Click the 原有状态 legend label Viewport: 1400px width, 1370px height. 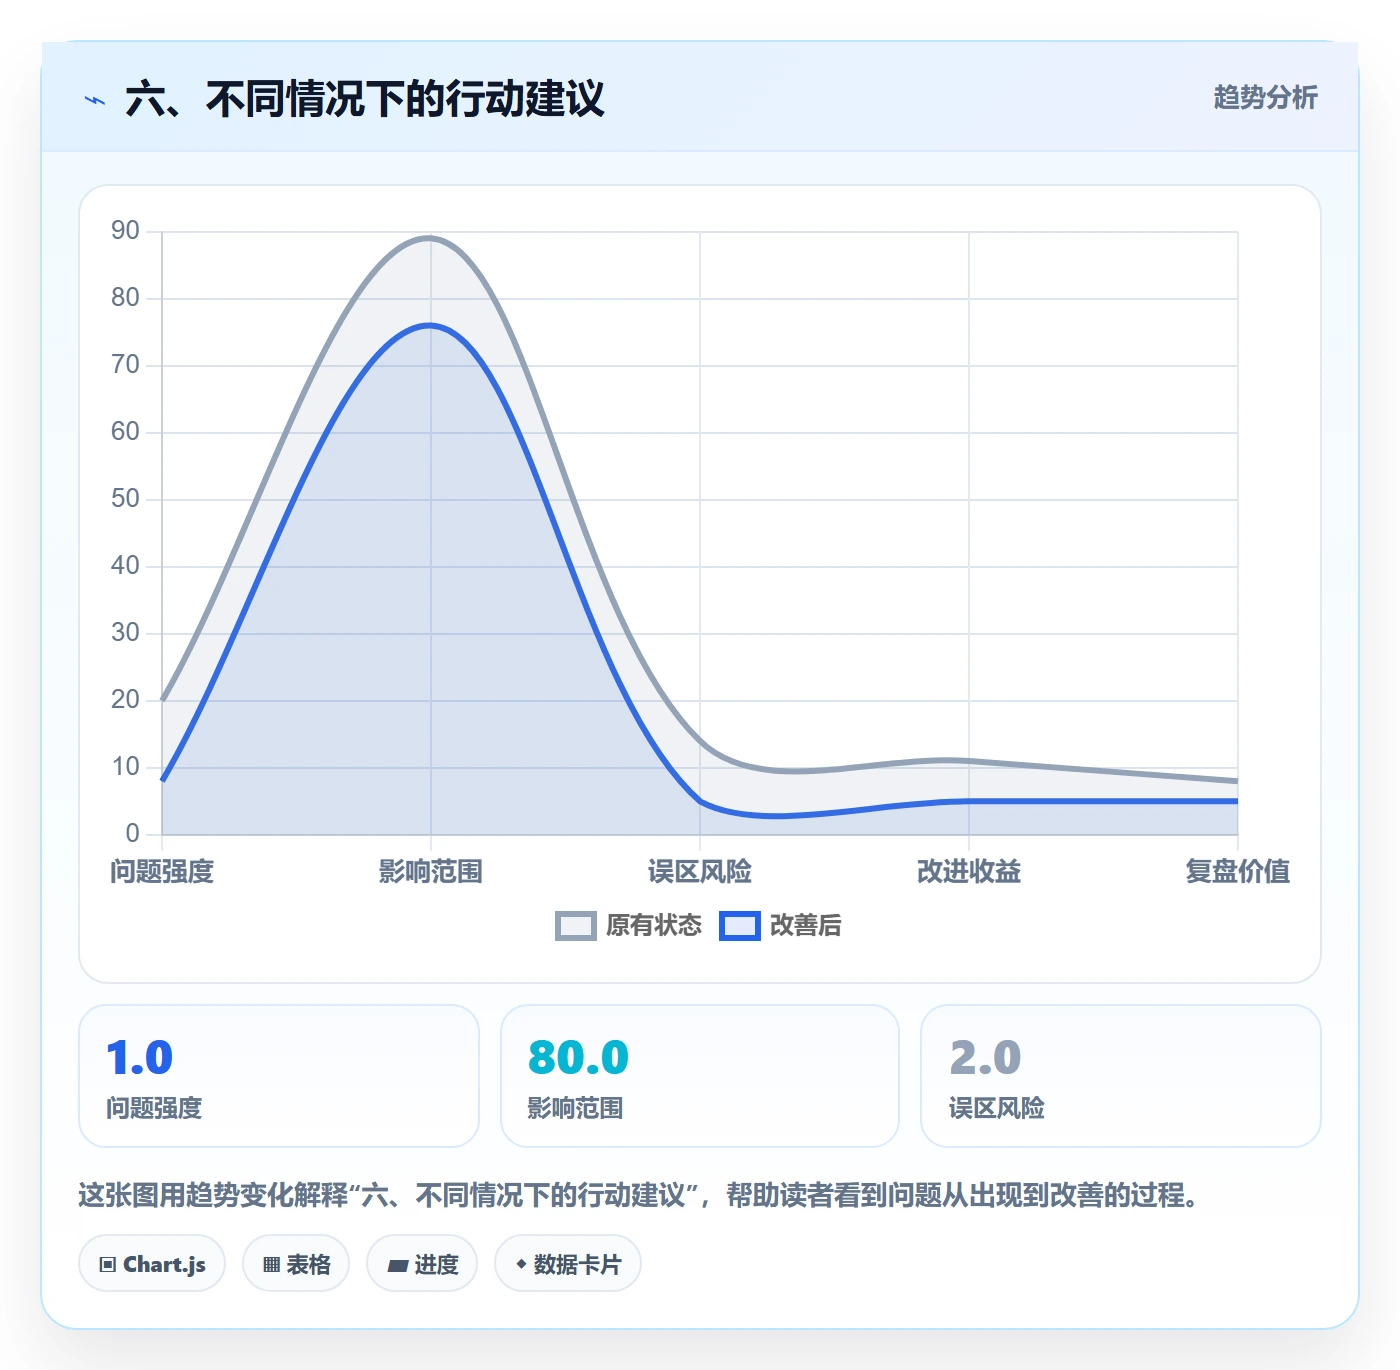pos(654,926)
